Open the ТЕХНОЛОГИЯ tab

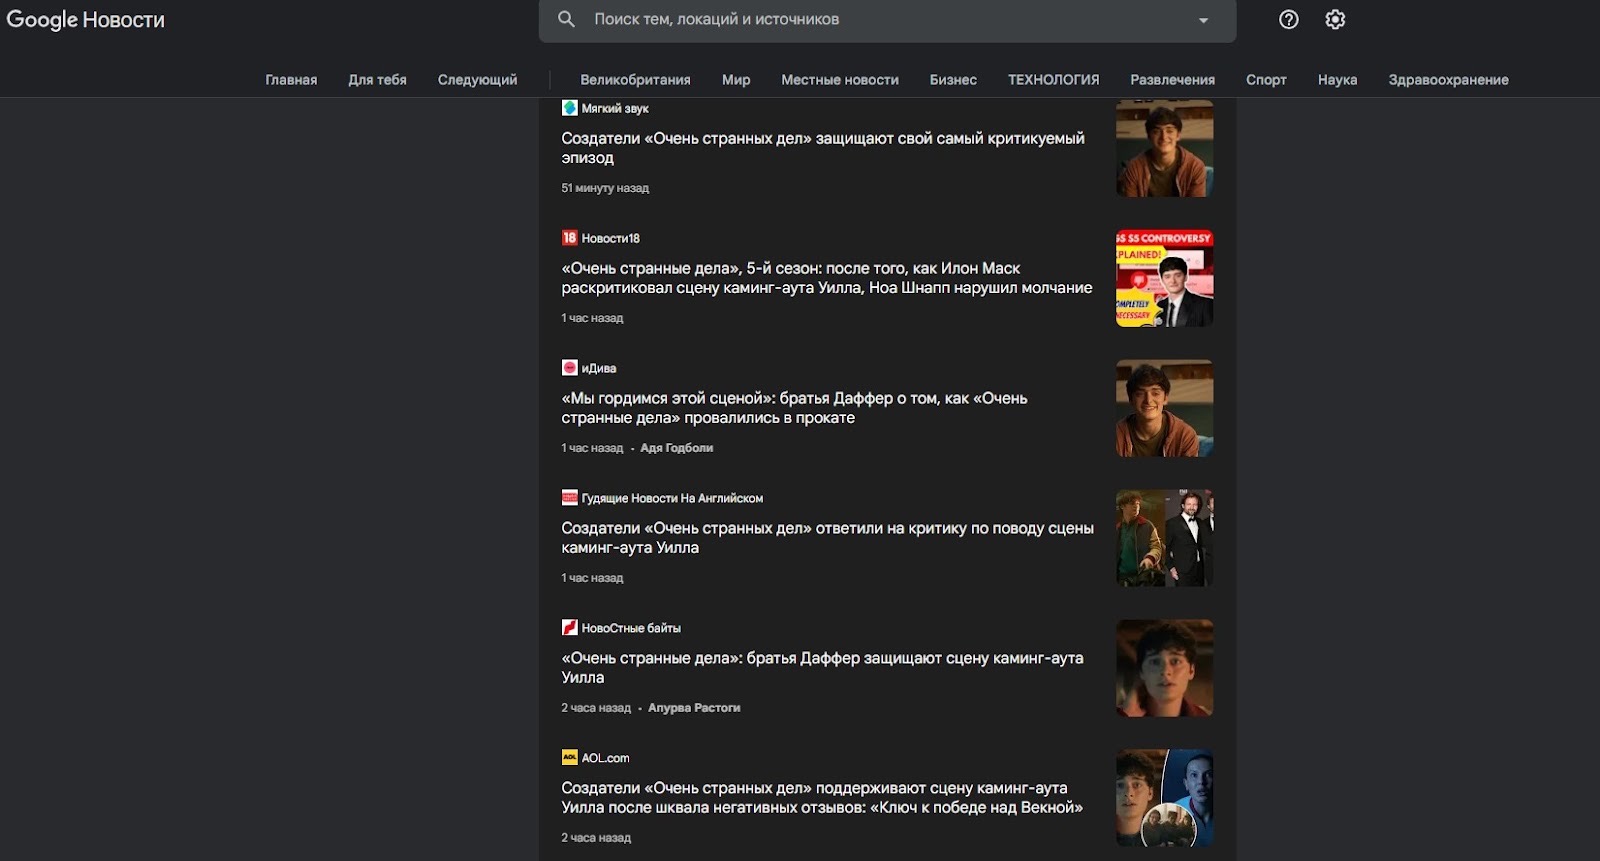coord(1053,80)
